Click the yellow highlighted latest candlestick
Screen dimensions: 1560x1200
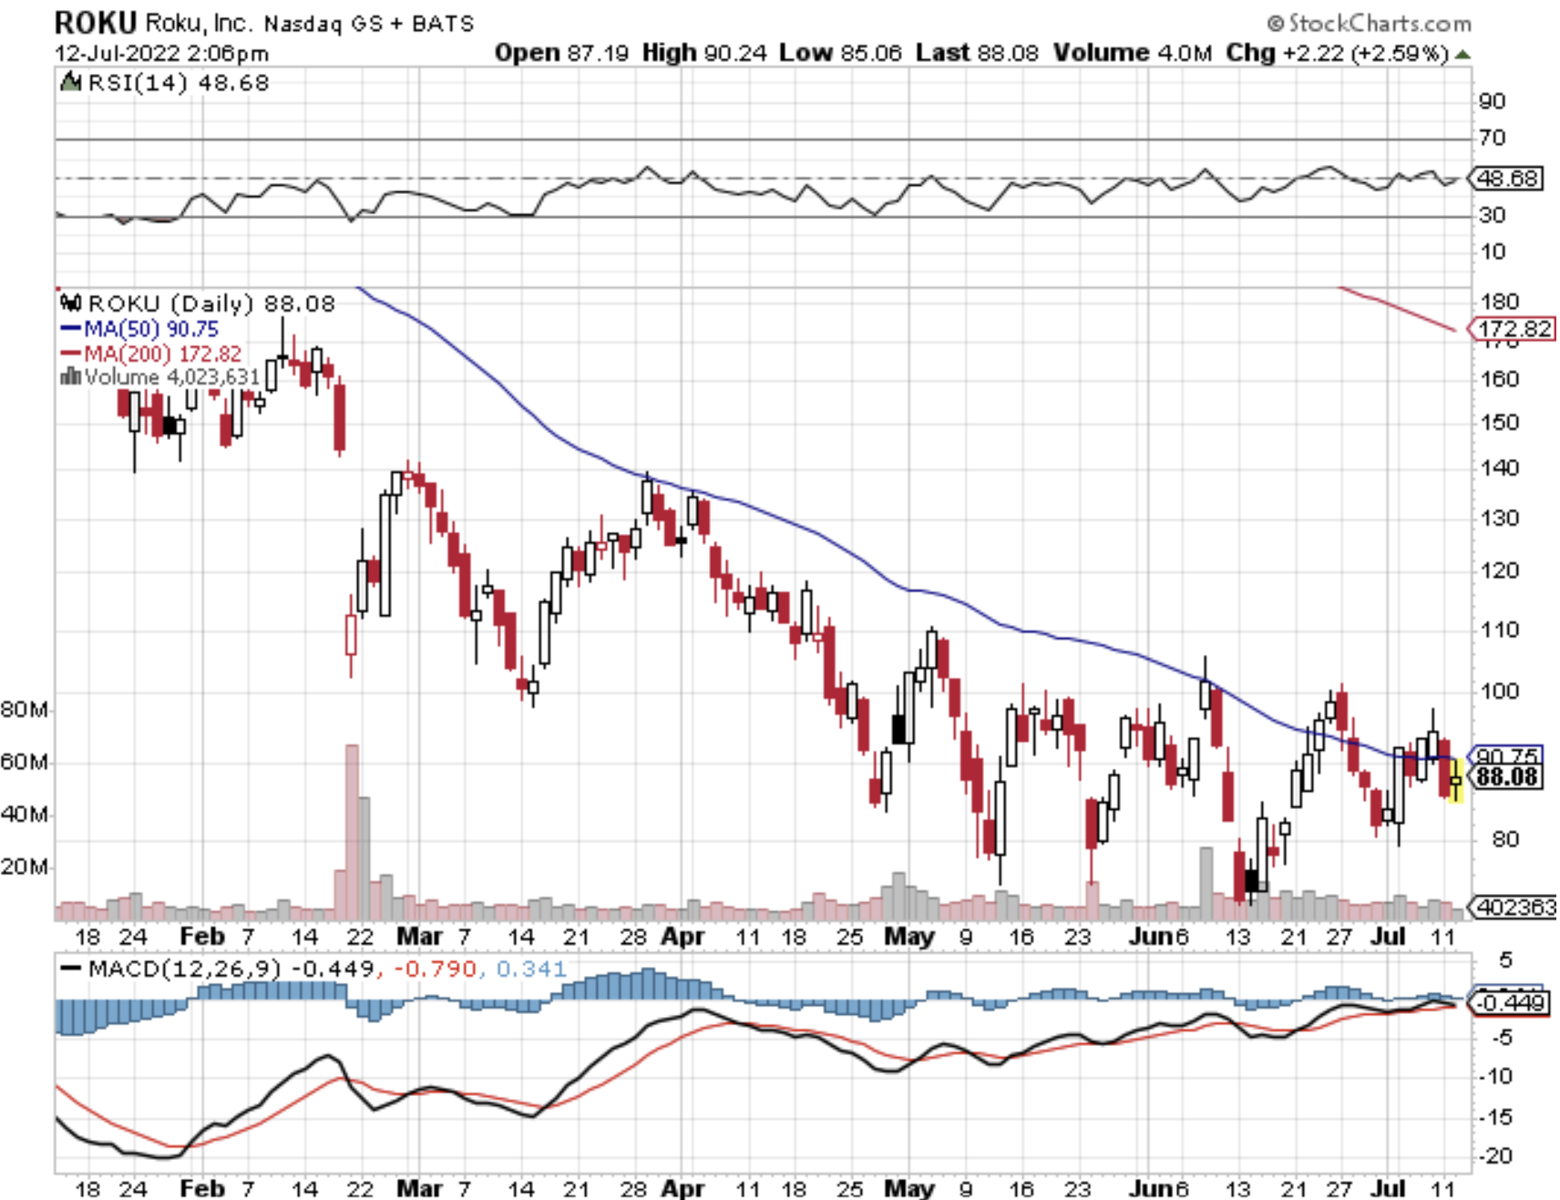pyautogui.click(x=1456, y=782)
